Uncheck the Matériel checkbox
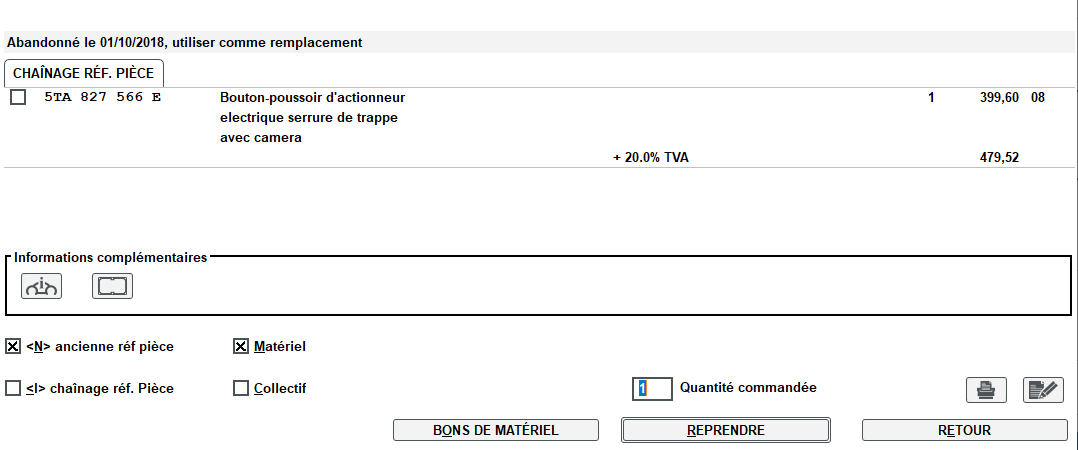Image resolution: width=1078 pixels, height=450 pixels. coord(241,347)
